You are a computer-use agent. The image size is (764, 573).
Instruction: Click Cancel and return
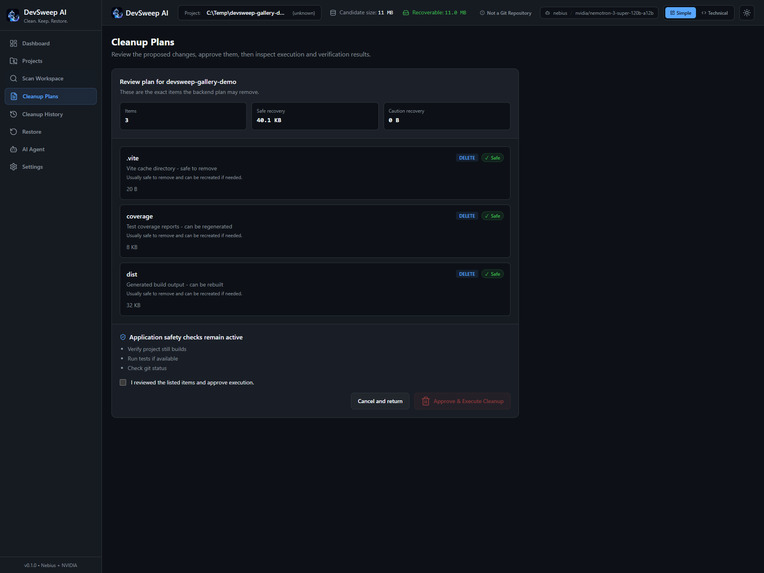pyautogui.click(x=380, y=401)
